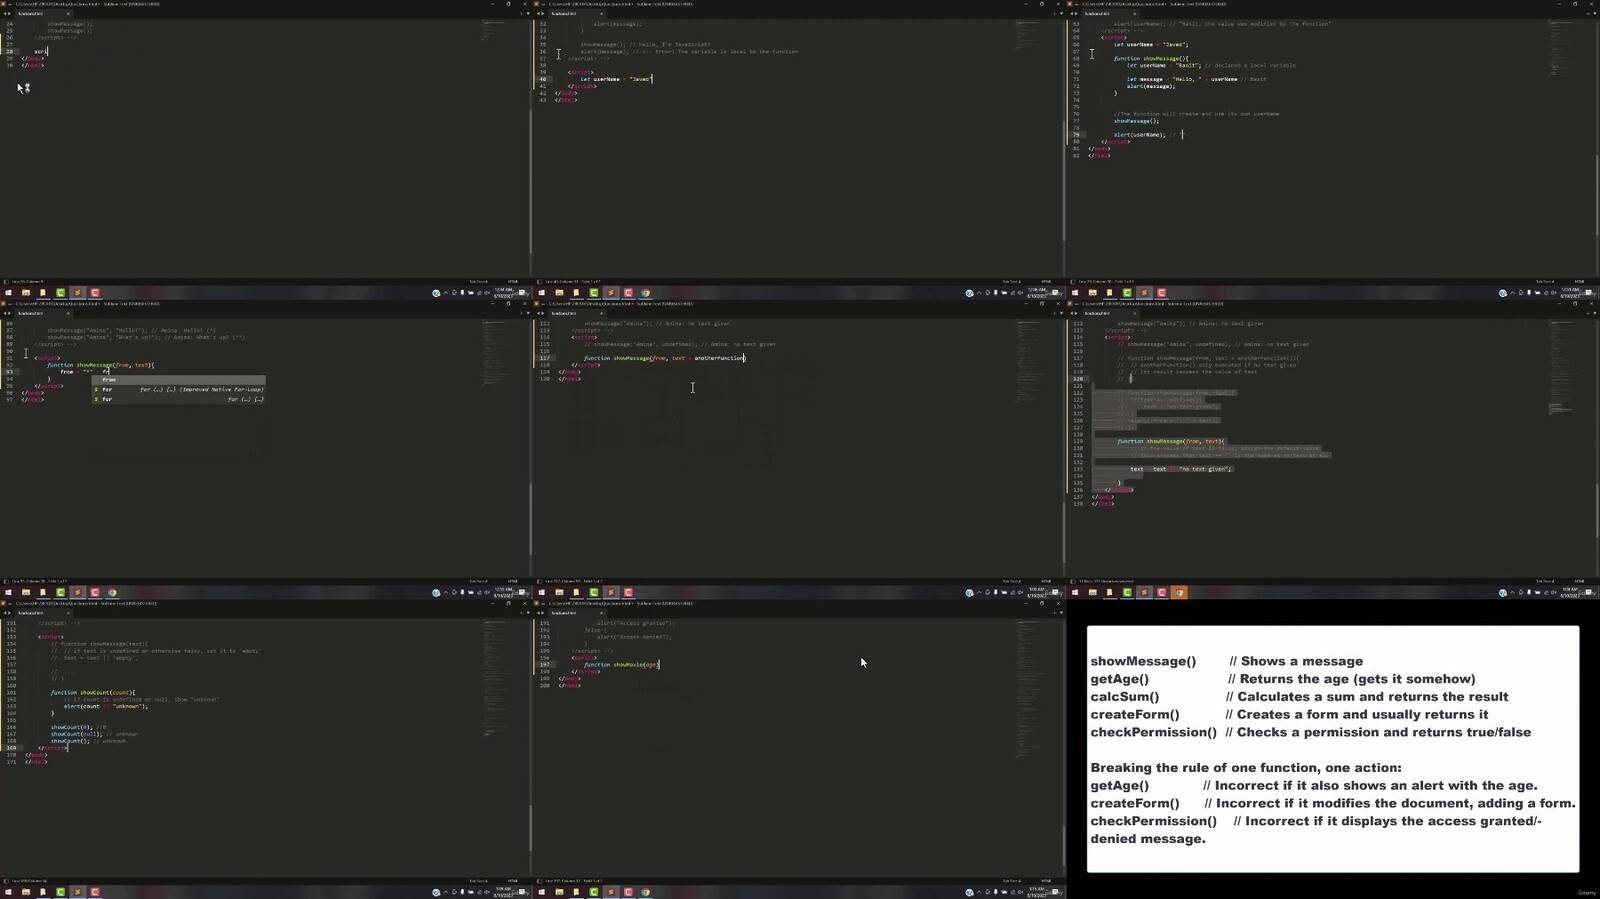This screenshot has width=1600, height=899.
Task: Click green app icon on taskbar under autocomplete window
Action: tap(60, 592)
